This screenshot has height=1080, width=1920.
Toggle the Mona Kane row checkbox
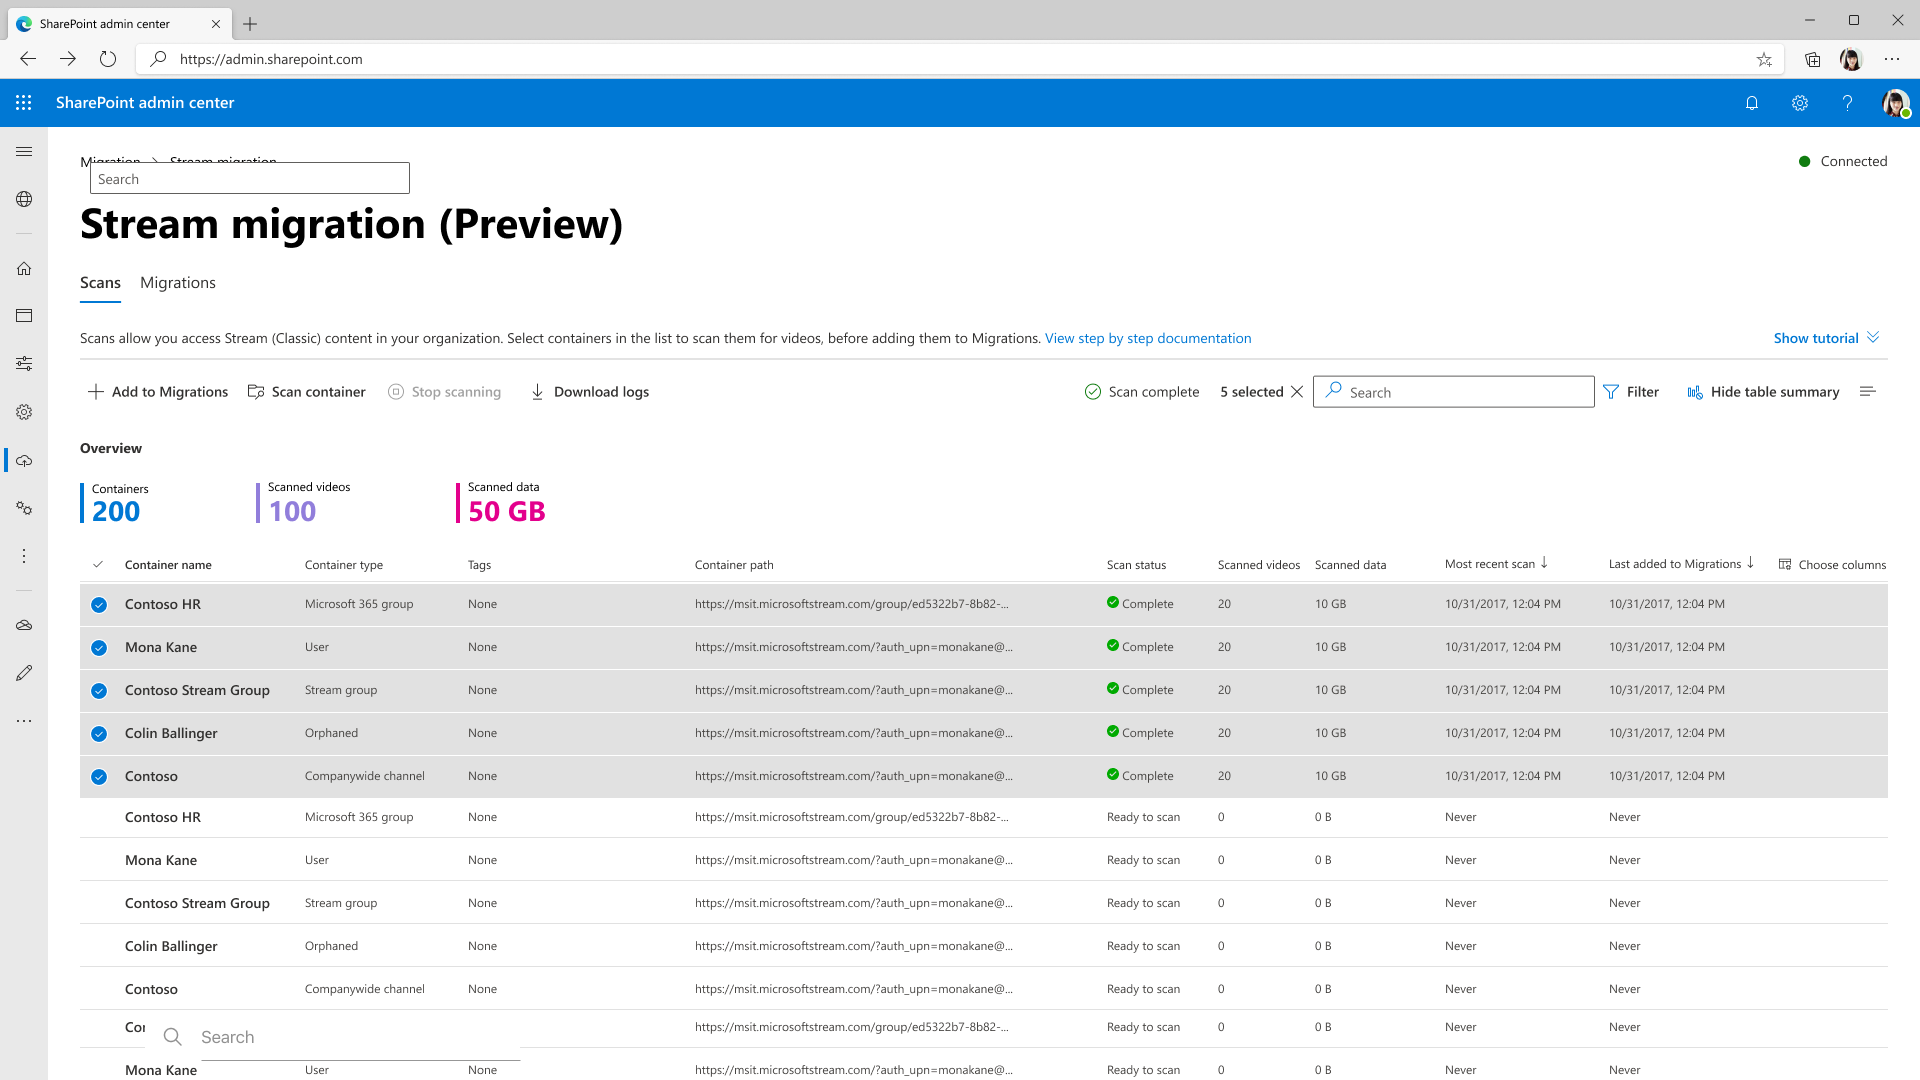pos(99,647)
